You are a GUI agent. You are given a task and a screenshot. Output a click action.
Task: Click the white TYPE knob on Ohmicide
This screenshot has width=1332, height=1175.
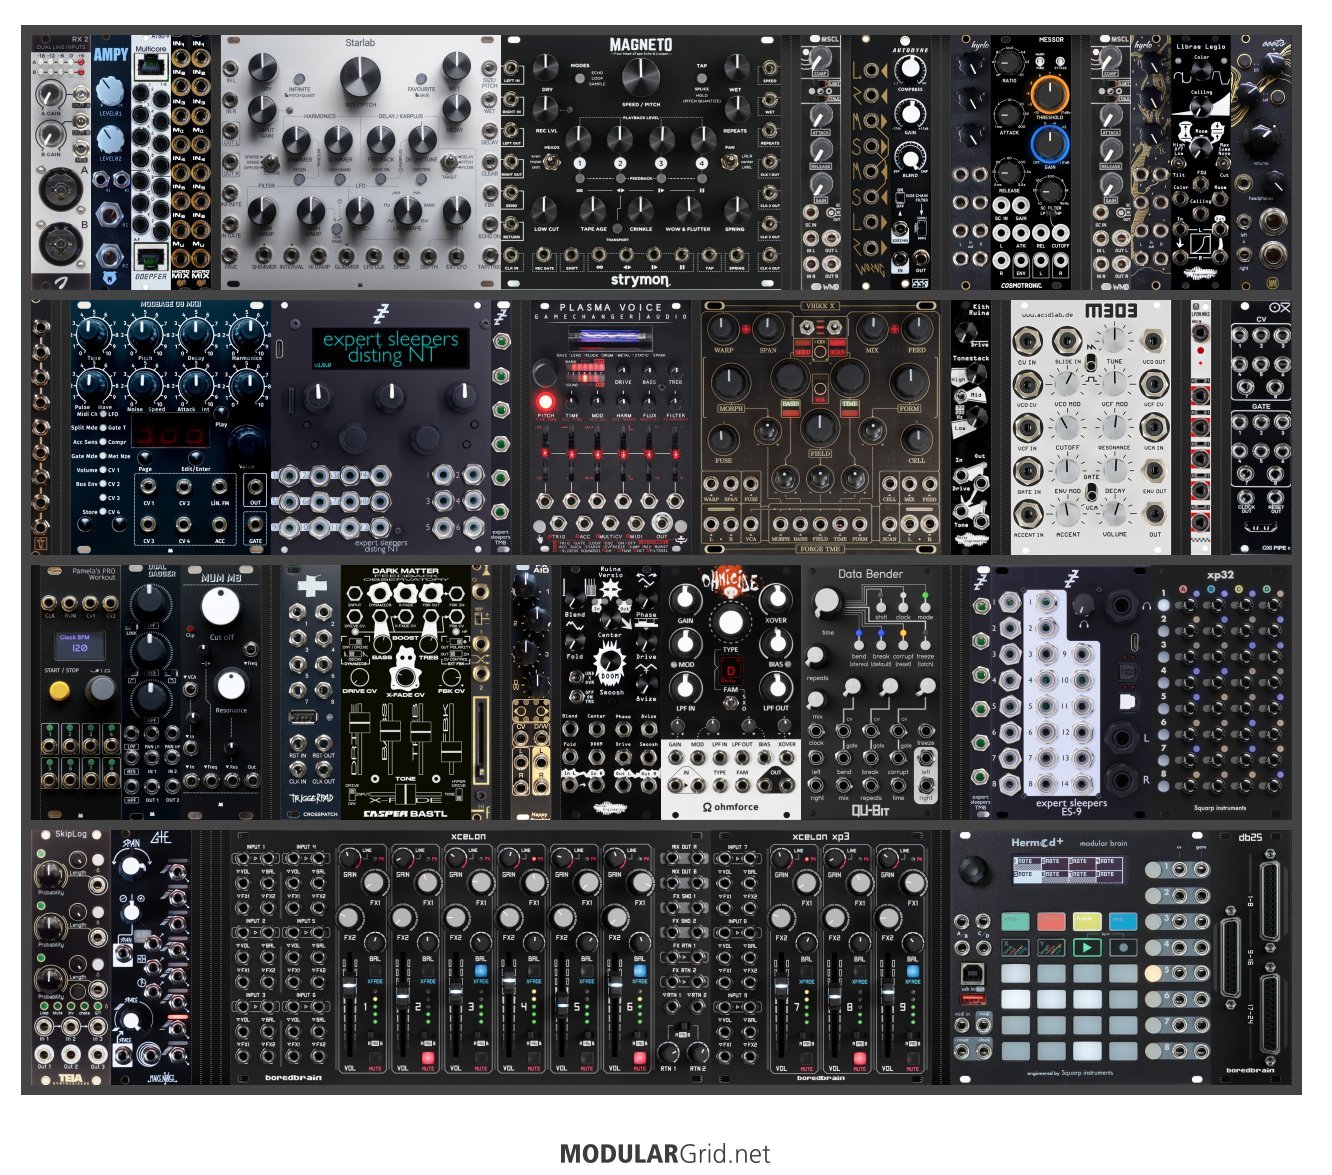click(x=731, y=622)
